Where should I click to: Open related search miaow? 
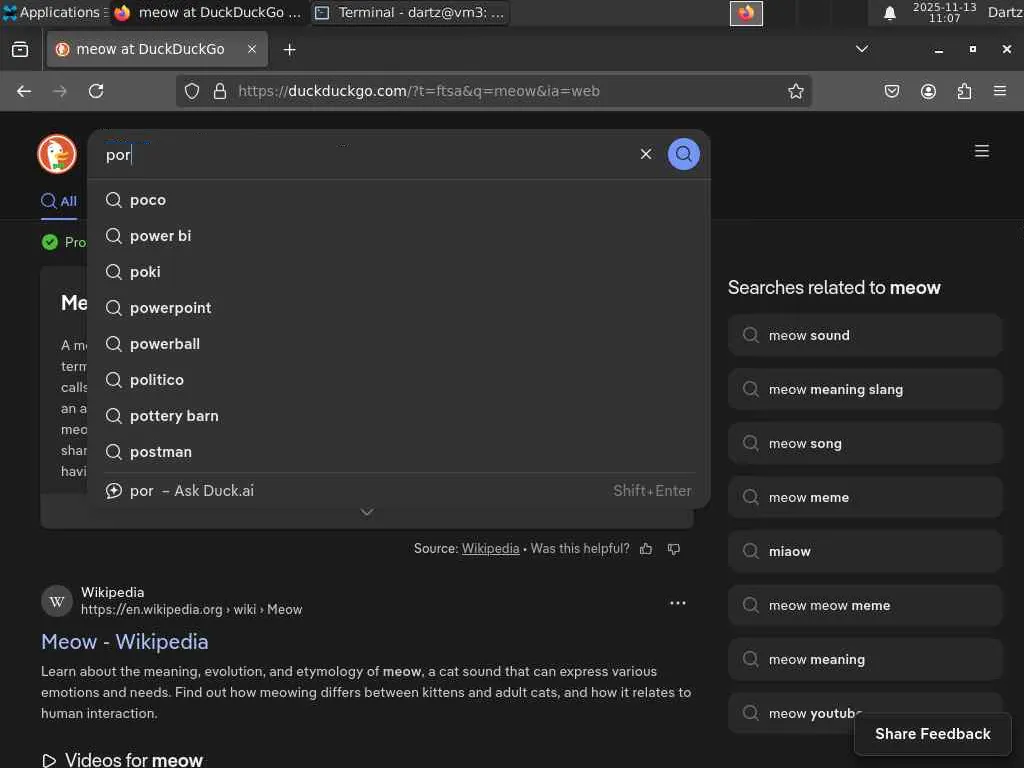click(x=865, y=551)
